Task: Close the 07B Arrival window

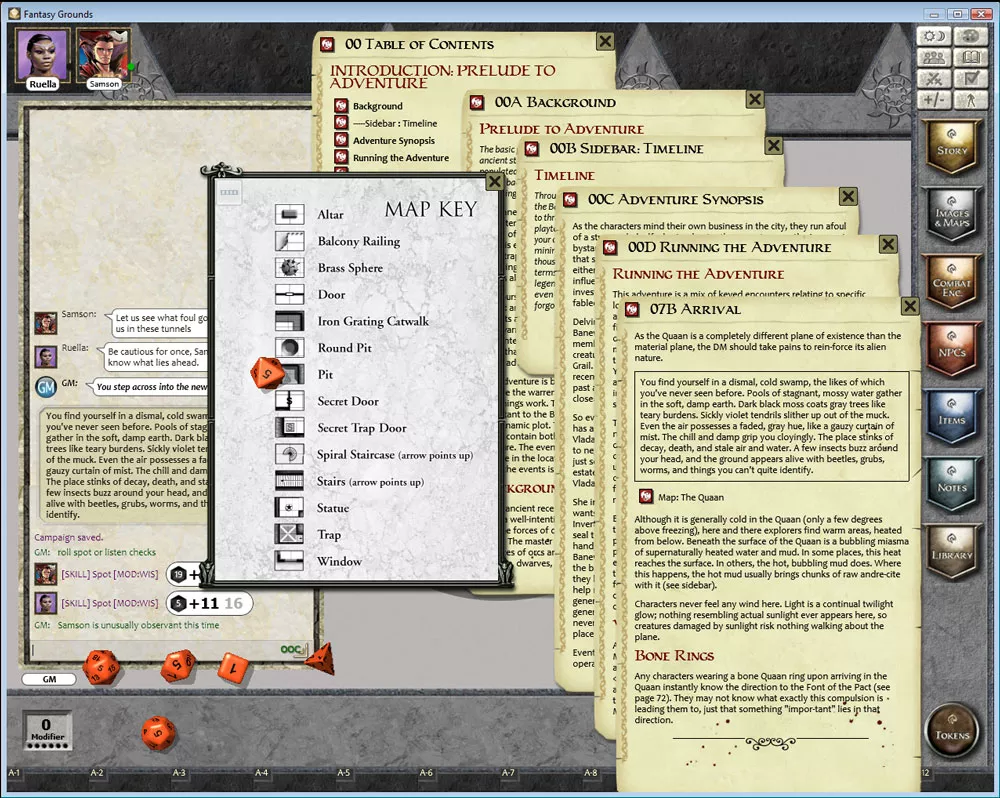Action: [910, 307]
